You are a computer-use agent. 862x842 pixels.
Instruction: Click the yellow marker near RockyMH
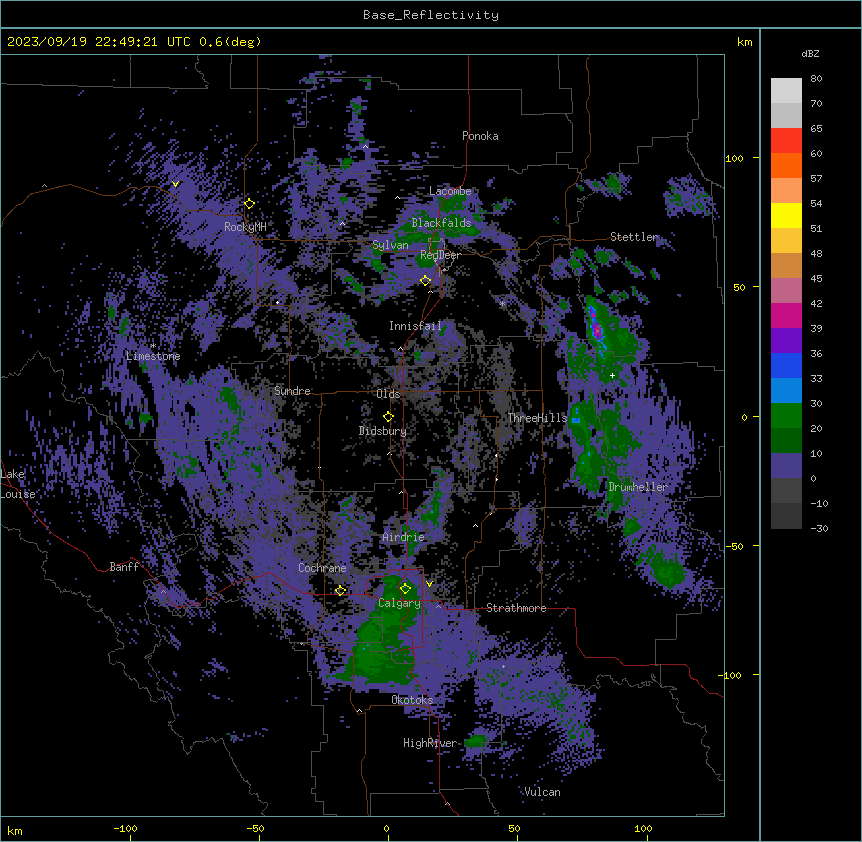coord(249,204)
